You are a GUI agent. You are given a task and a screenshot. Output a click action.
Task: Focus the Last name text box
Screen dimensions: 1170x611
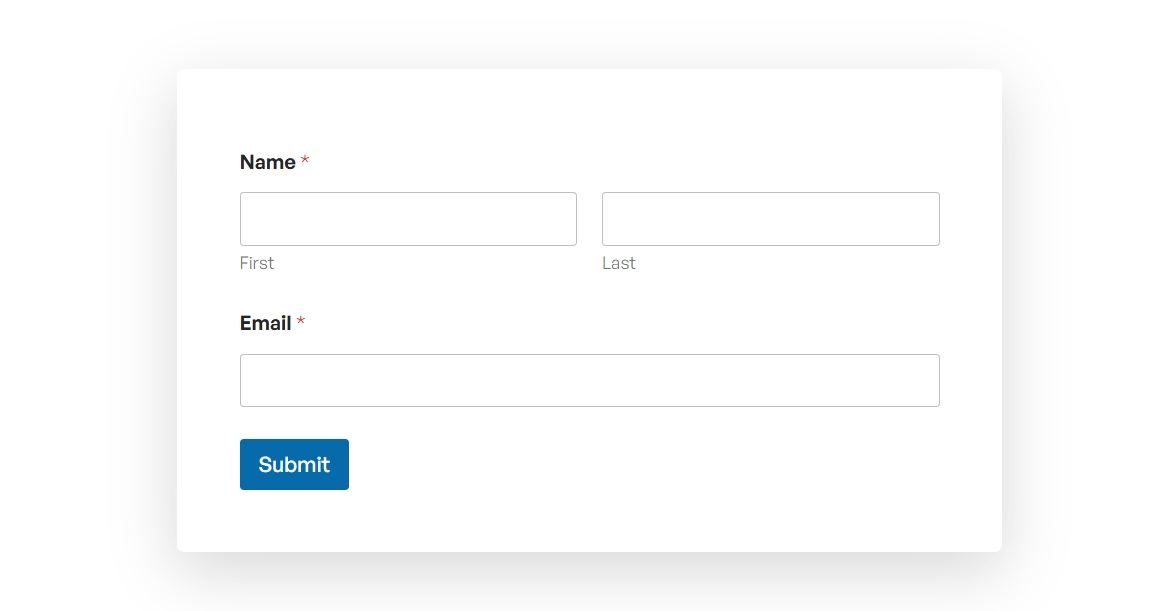pyautogui.click(x=770, y=219)
